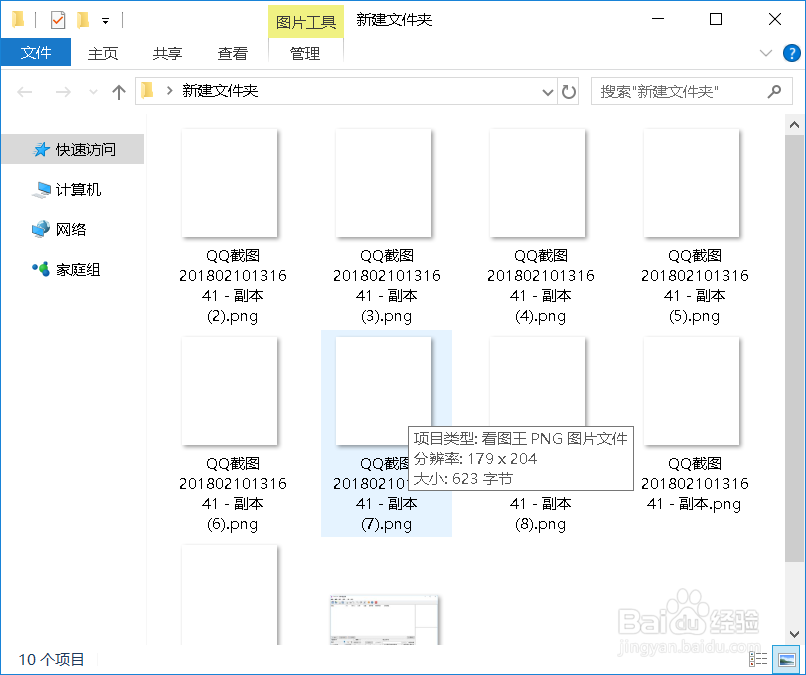806x675 pixels.
Task: Switch to the 共享 ribbon tab
Action: (168, 53)
